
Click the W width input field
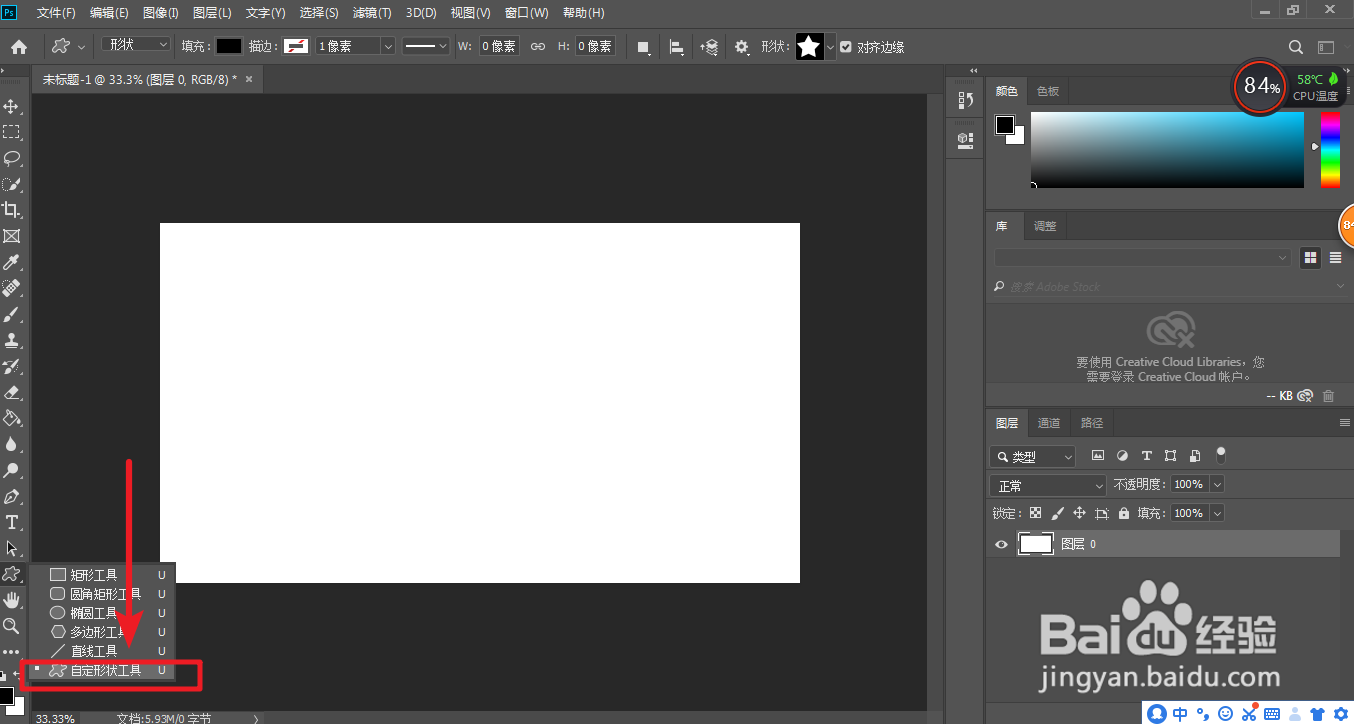[499, 46]
